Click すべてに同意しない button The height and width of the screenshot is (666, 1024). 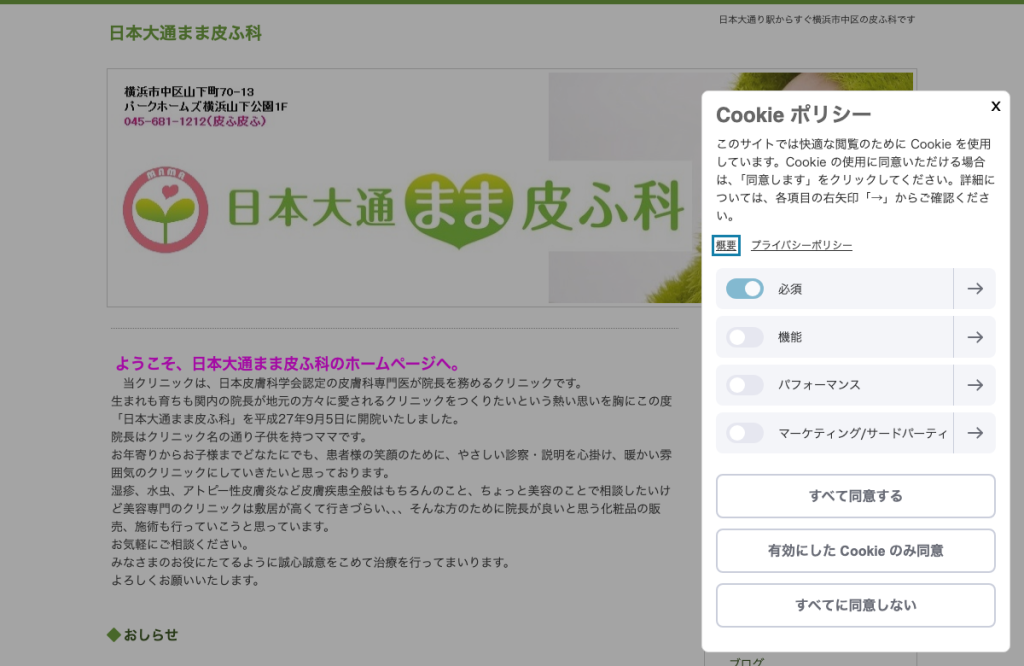[x=856, y=605]
